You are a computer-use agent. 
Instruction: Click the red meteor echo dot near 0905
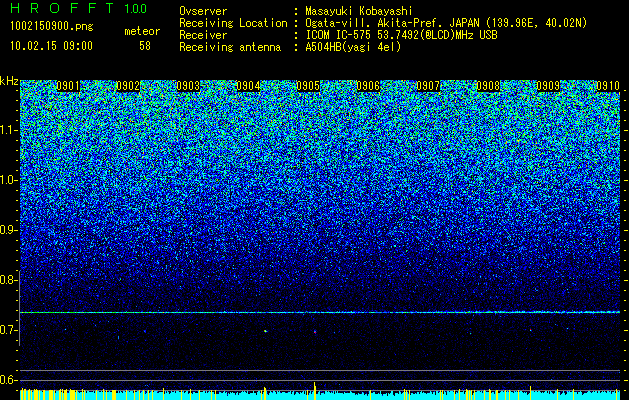click(315, 332)
